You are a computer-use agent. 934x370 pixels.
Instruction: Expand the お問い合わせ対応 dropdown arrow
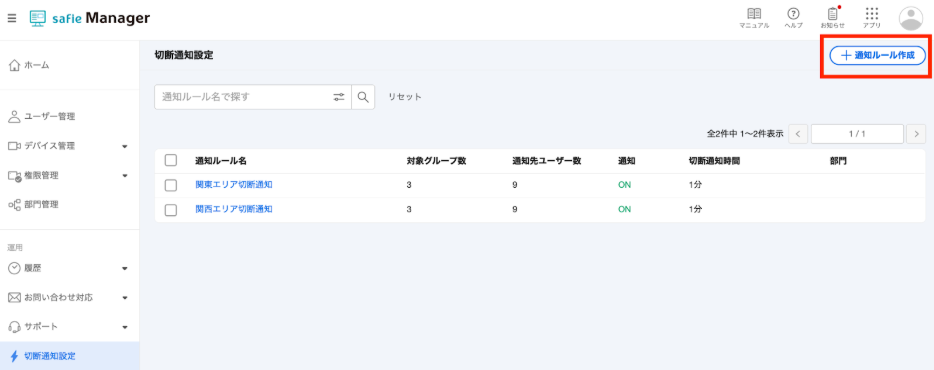(x=124, y=297)
